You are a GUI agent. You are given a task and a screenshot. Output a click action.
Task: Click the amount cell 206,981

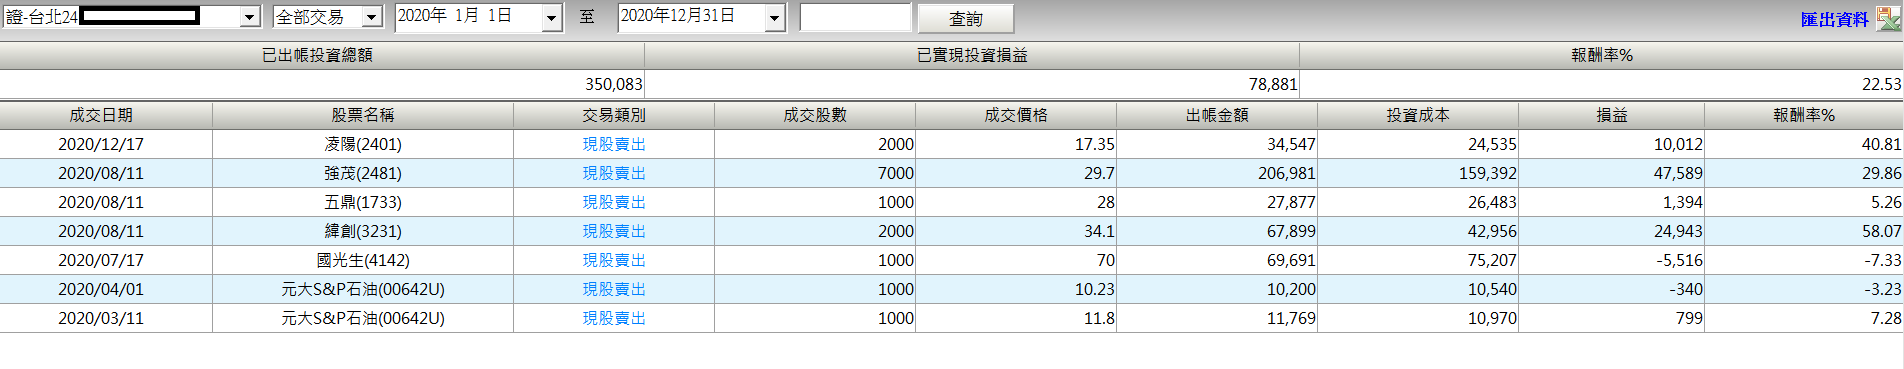point(1217,173)
